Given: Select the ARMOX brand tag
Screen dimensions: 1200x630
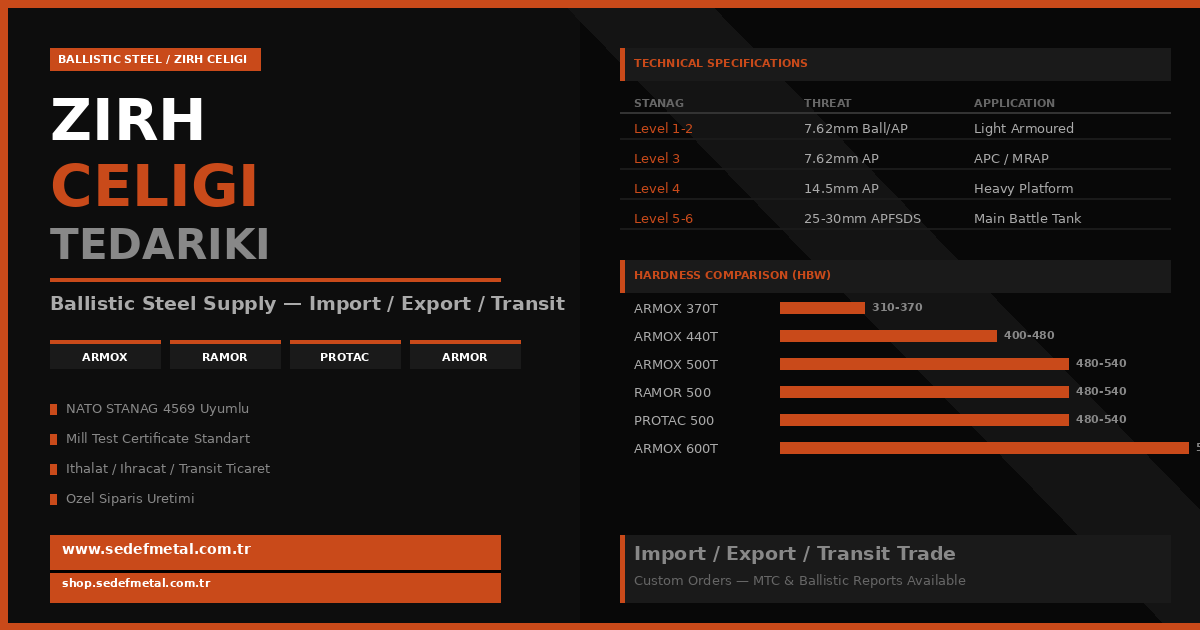Looking at the screenshot, I should pos(105,355).
